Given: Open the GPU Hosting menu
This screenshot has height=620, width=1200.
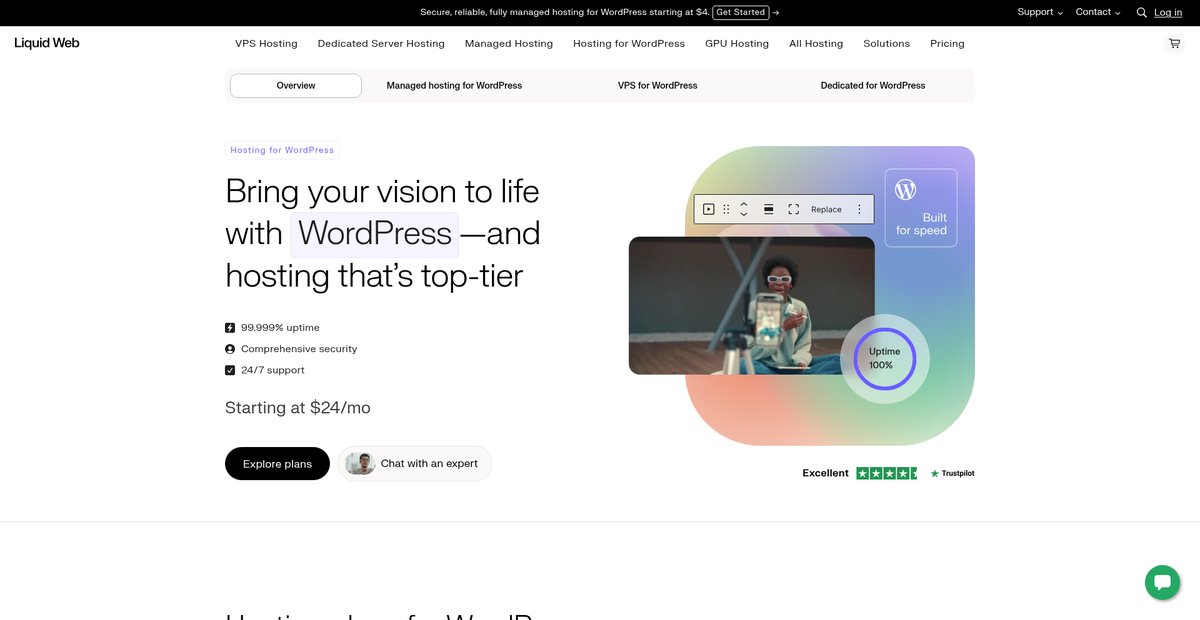Looking at the screenshot, I should [x=737, y=44].
